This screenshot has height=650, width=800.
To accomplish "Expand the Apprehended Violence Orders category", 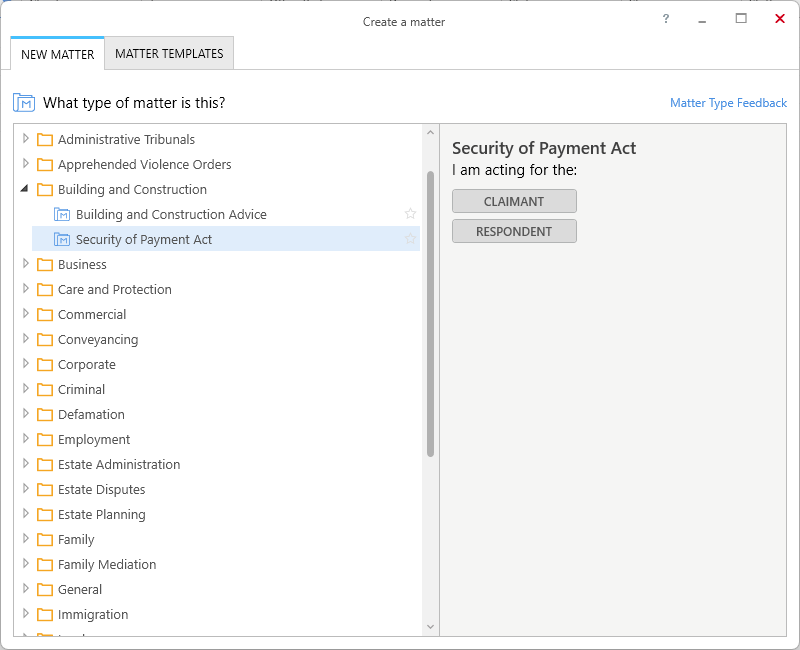I will point(26,163).
